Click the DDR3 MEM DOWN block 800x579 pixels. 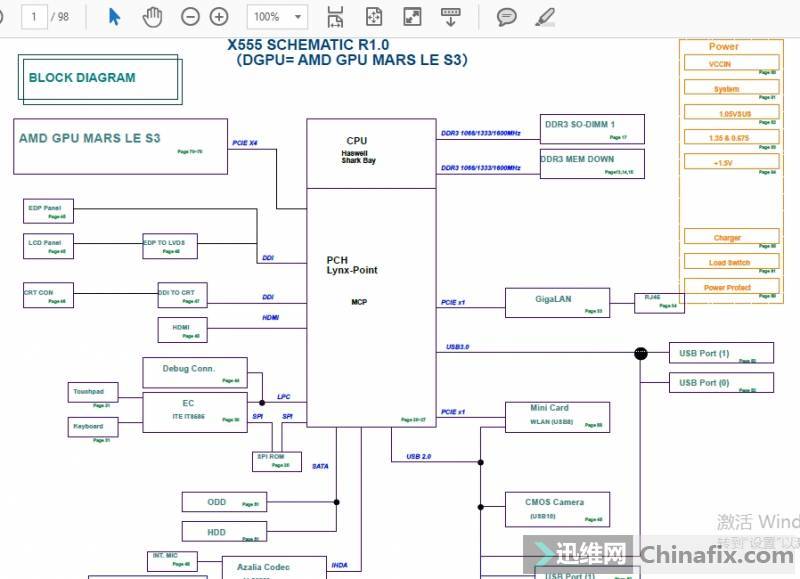(x=592, y=164)
